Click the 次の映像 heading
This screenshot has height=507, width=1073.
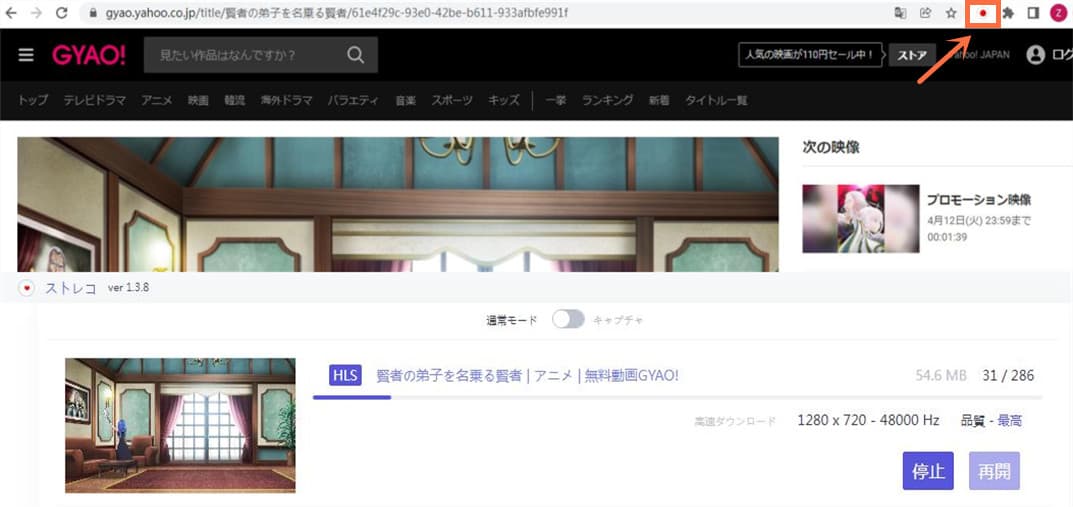click(831, 147)
